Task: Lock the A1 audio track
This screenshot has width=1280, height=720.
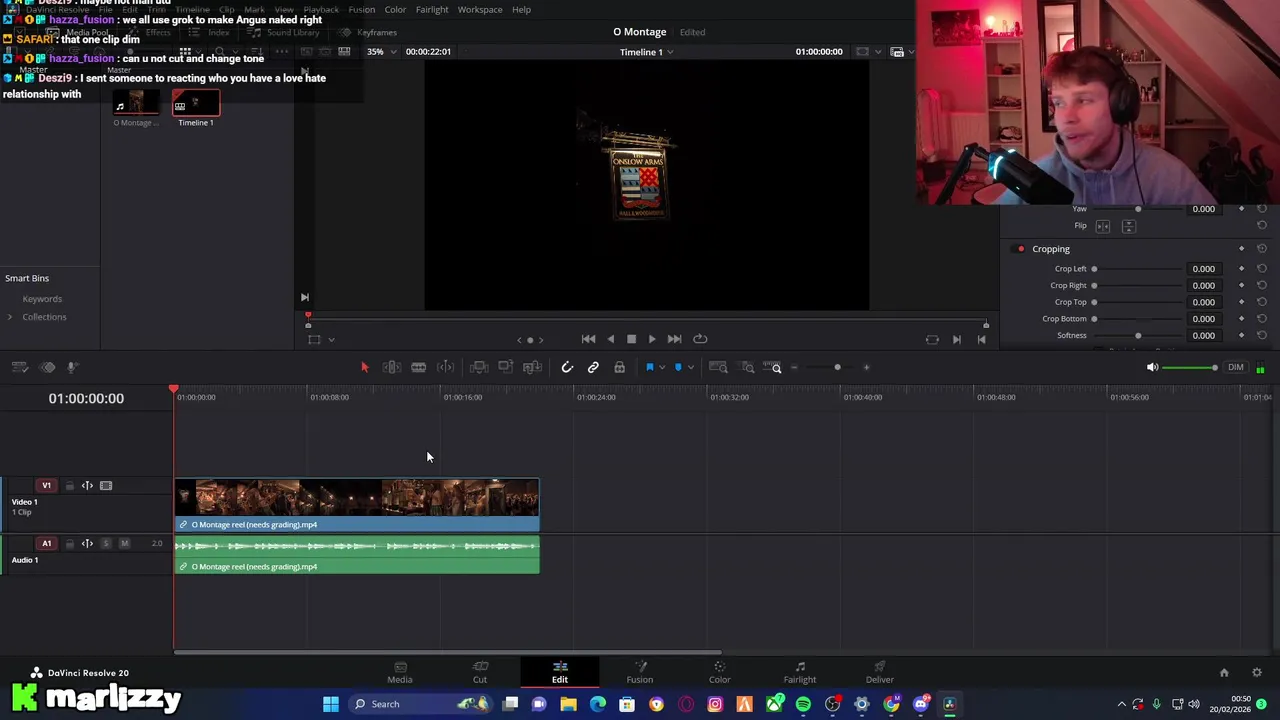Action: [69, 543]
